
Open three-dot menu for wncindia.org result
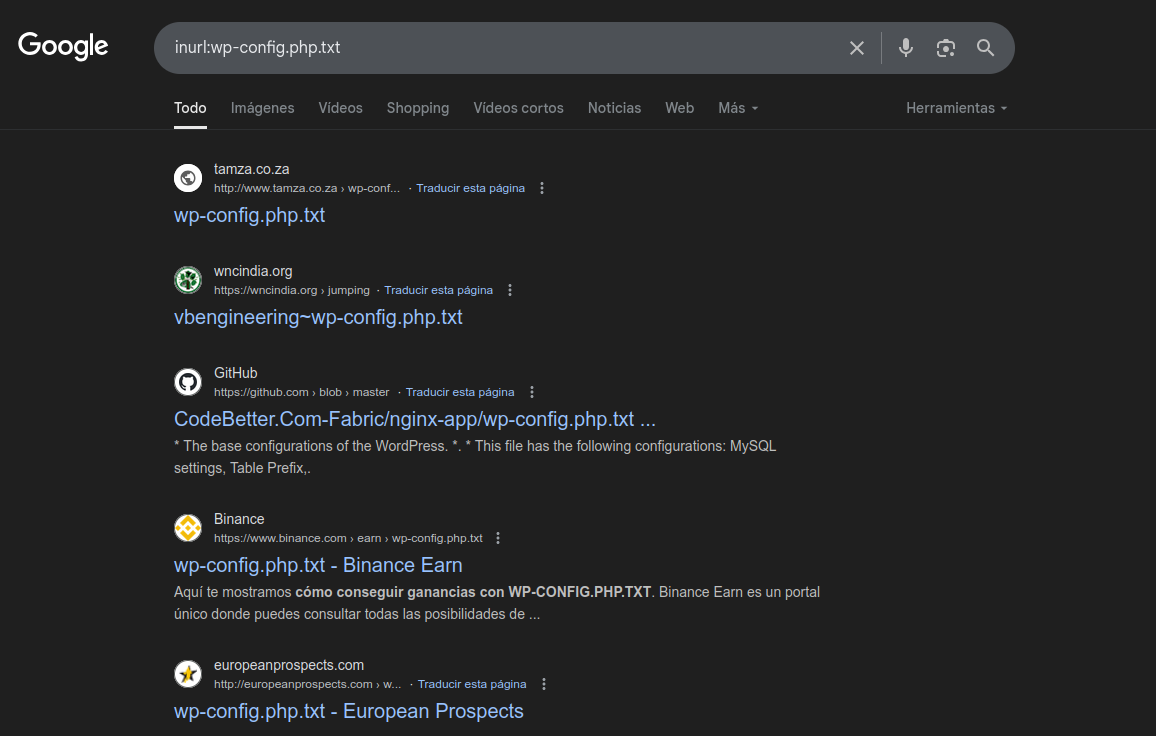(x=510, y=290)
